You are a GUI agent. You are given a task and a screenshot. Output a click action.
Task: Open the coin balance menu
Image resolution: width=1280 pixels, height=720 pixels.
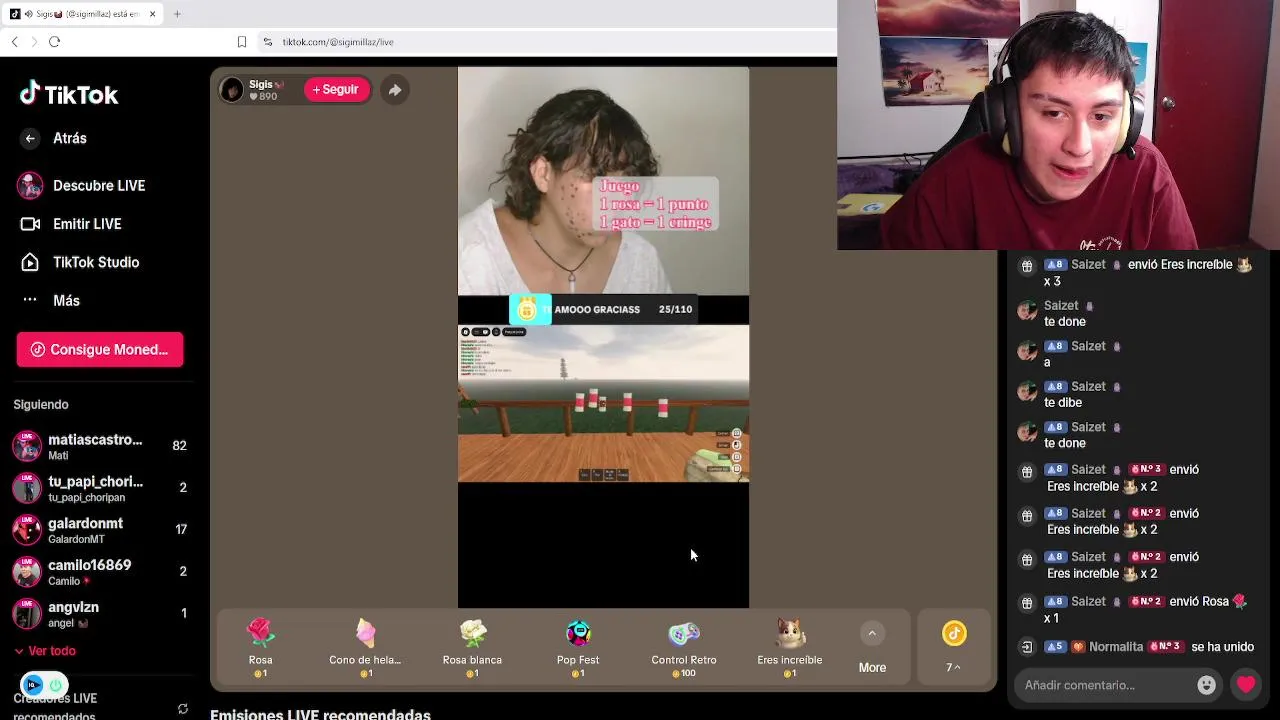(x=954, y=647)
